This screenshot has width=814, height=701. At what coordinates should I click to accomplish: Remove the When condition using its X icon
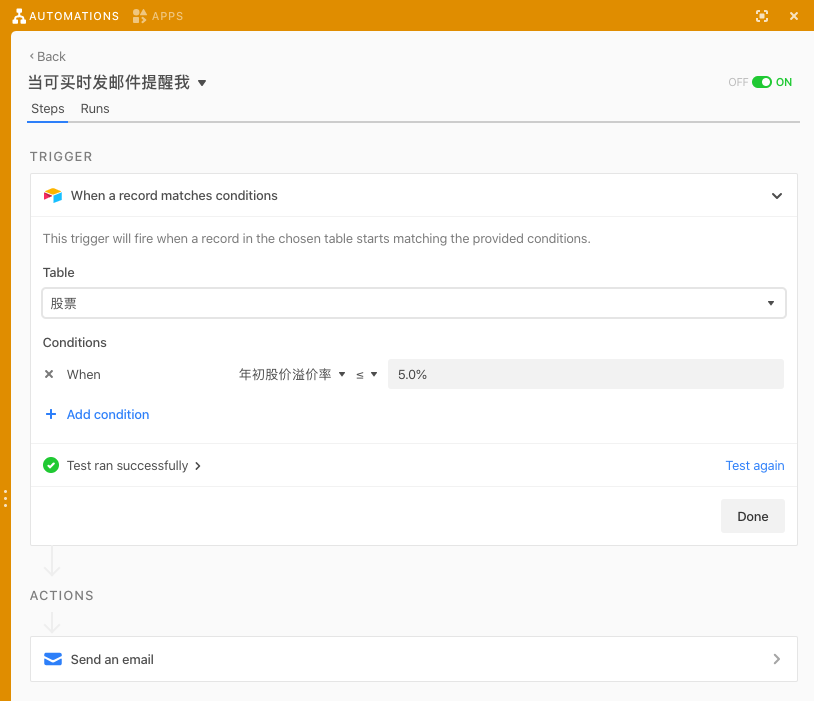pyautogui.click(x=48, y=374)
